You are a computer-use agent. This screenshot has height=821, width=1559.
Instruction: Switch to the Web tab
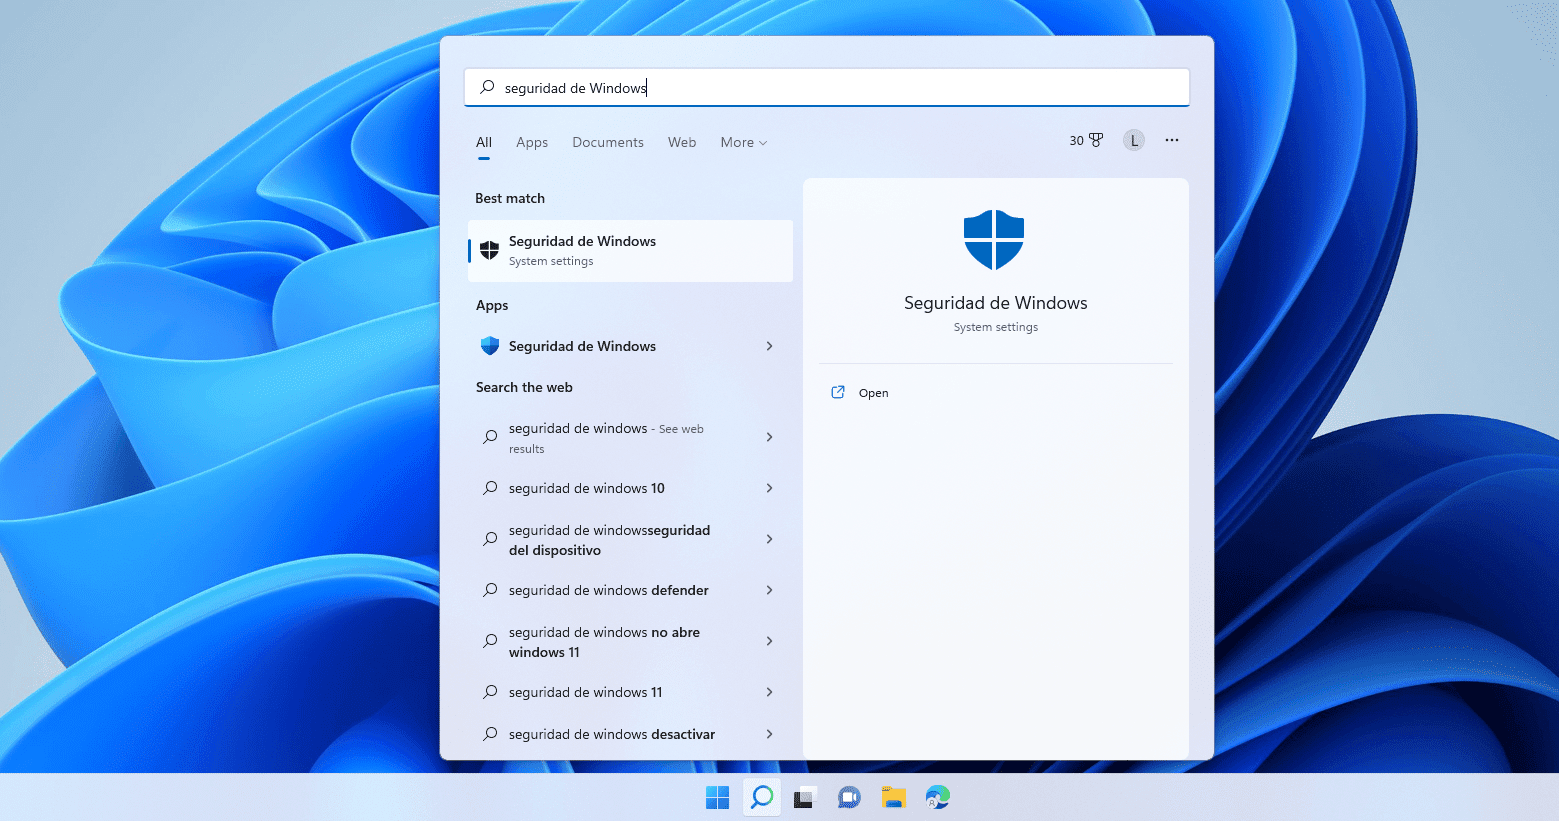[682, 142]
